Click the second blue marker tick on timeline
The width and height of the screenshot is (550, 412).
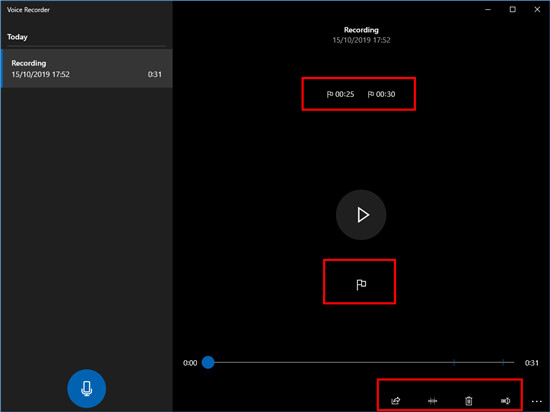pos(503,362)
